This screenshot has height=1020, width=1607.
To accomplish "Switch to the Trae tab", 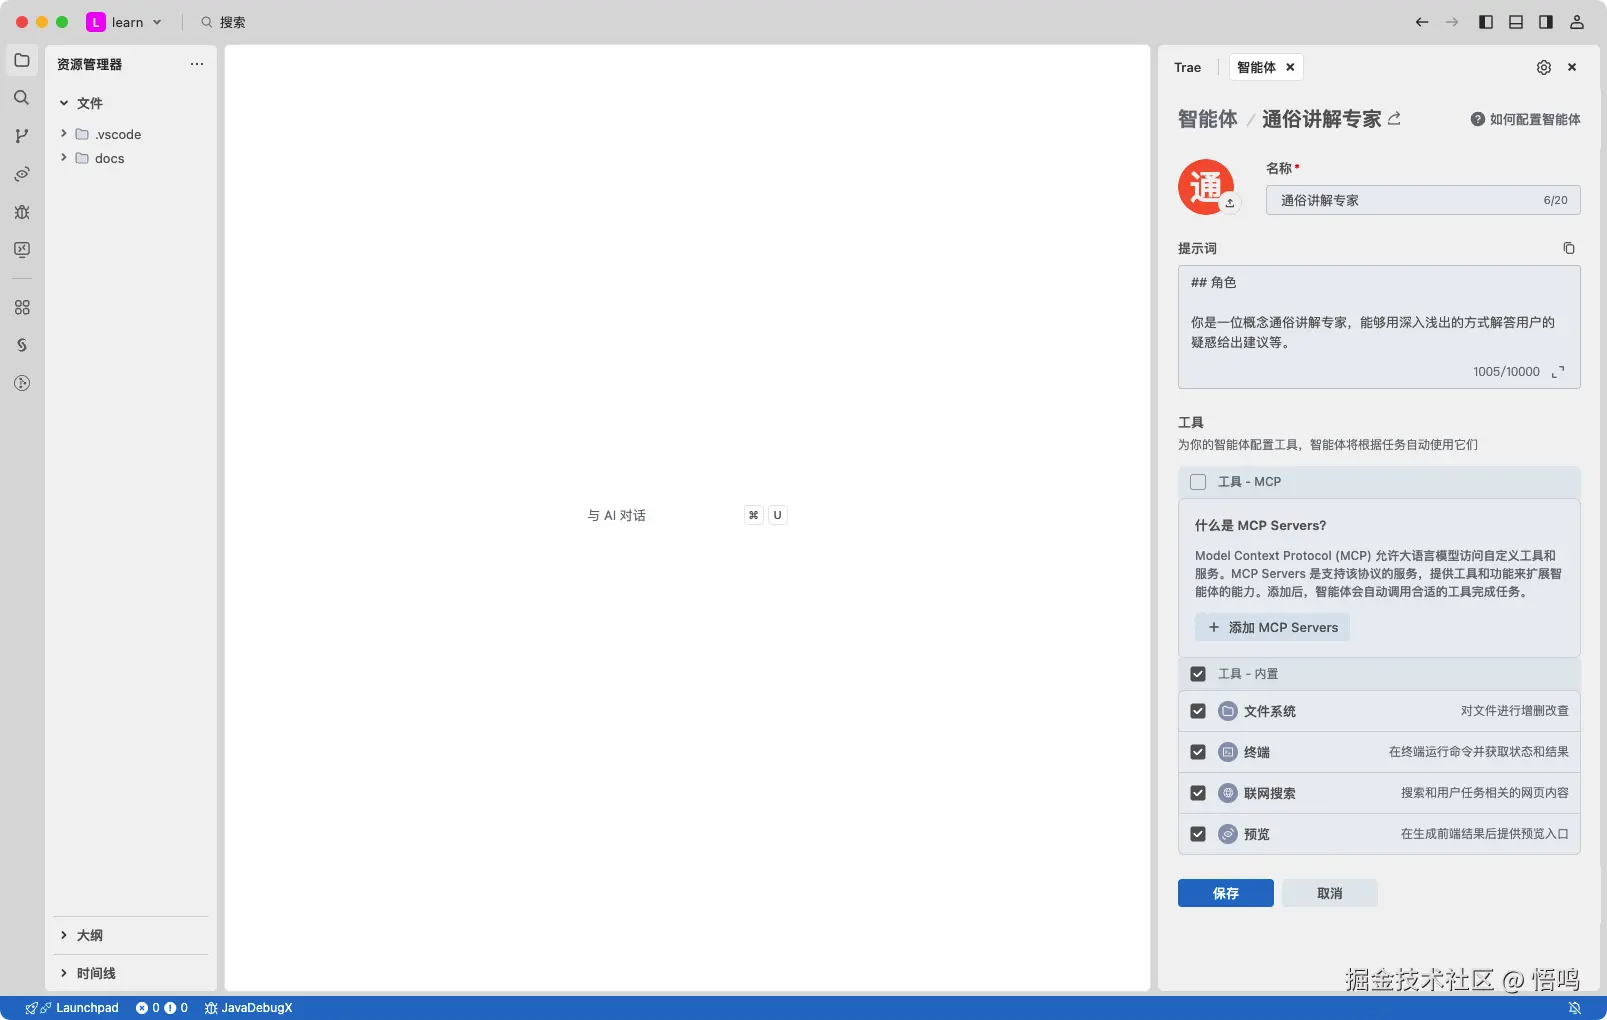I will tap(1187, 67).
